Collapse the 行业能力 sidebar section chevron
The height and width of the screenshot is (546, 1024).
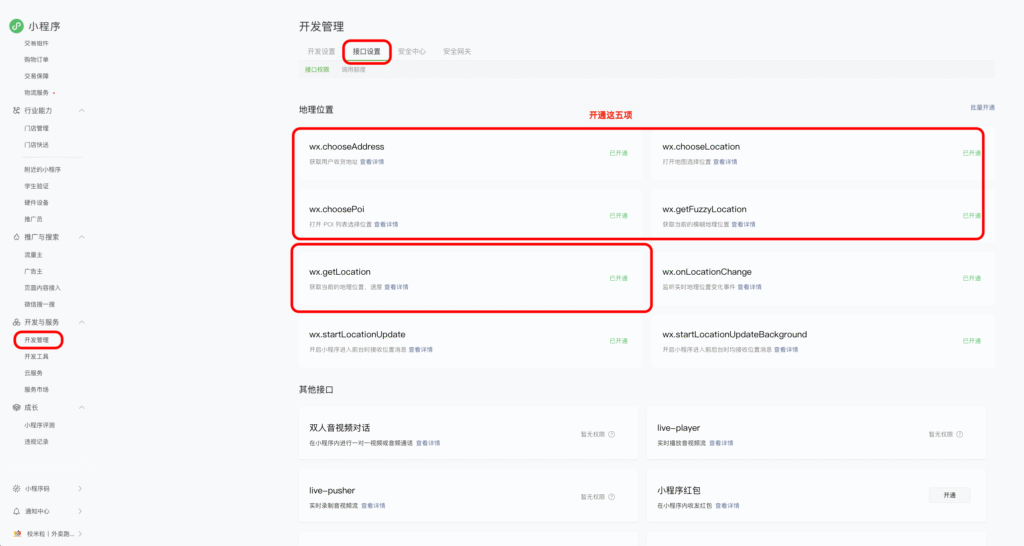tap(82, 110)
